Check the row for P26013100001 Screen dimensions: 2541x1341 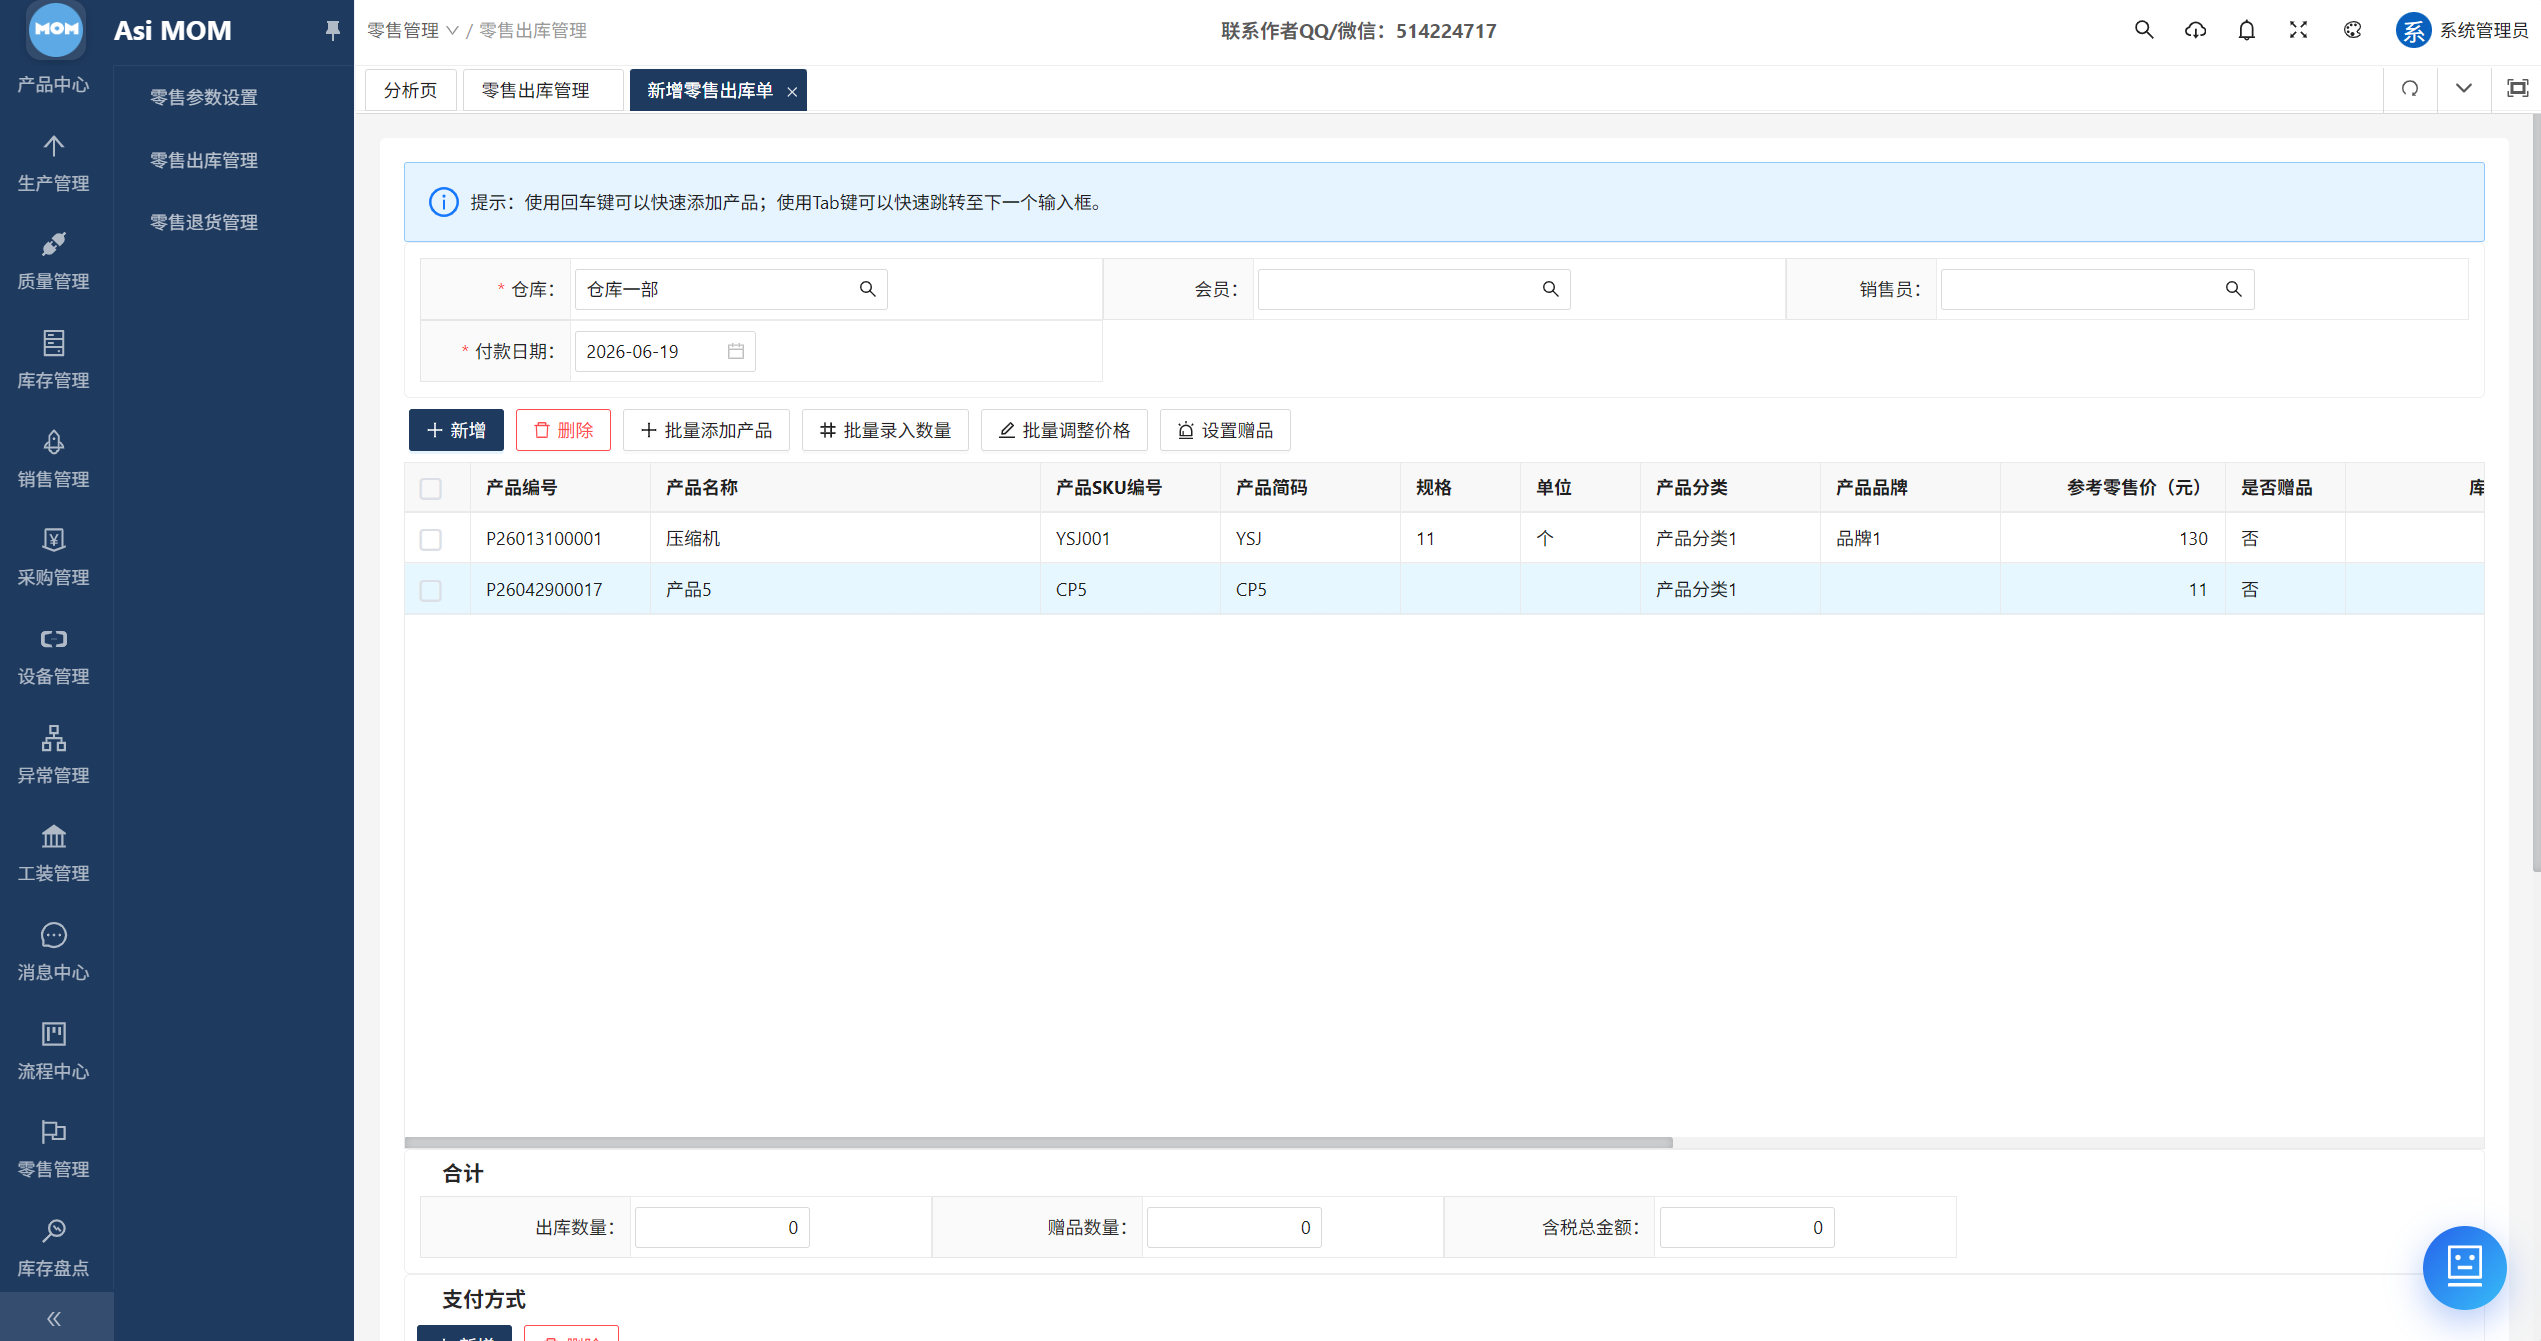[431, 540]
